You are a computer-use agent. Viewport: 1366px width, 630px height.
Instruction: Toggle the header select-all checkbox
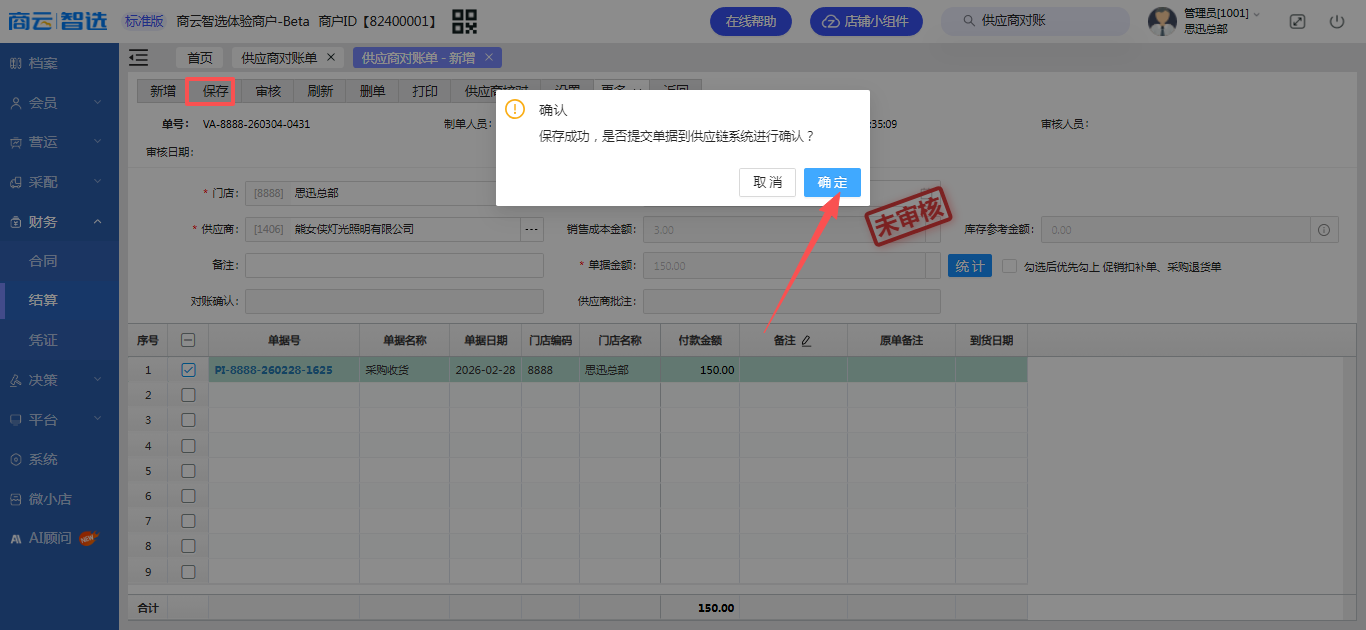[x=188, y=340]
